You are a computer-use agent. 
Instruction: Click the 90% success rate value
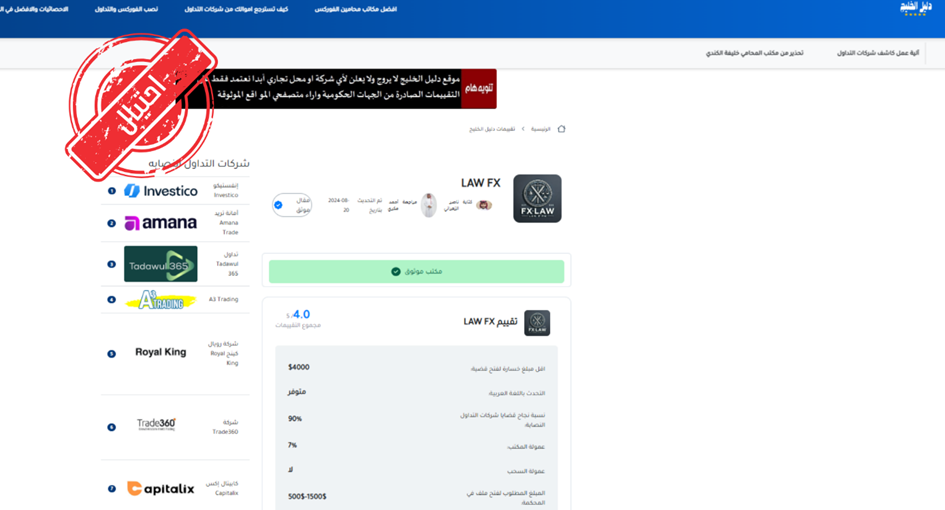[295, 418]
